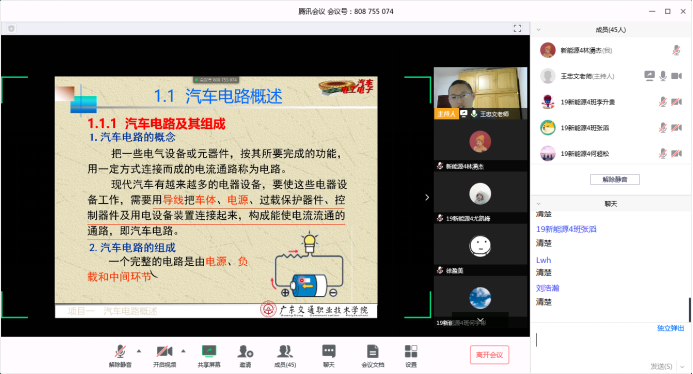
Task: Click the shield security icon at top left
Action: (x=11, y=29)
